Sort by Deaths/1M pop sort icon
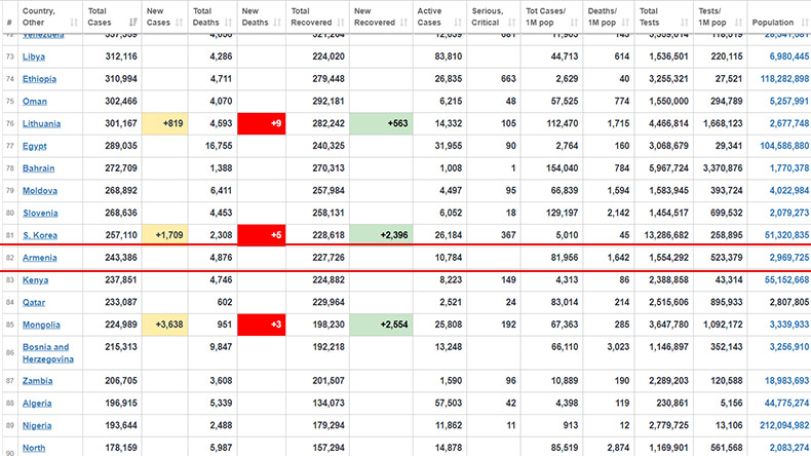 (625, 22)
